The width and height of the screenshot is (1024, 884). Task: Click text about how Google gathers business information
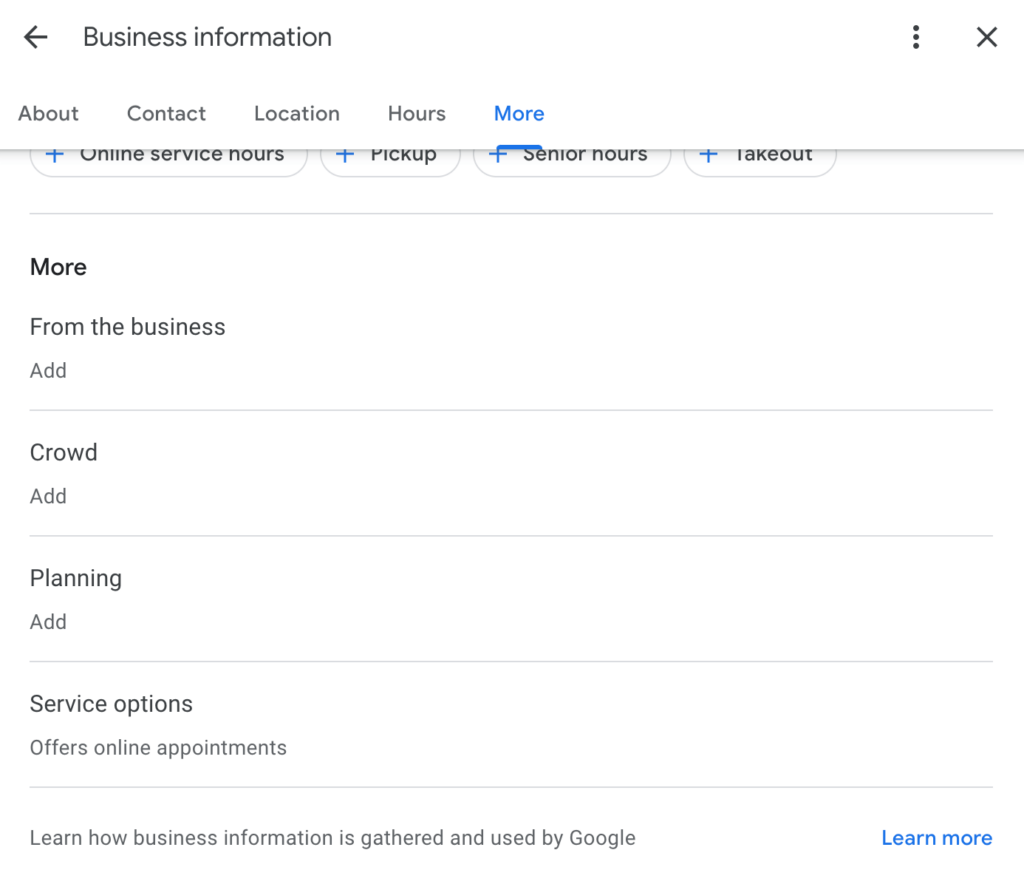click(x=332, y=838)
